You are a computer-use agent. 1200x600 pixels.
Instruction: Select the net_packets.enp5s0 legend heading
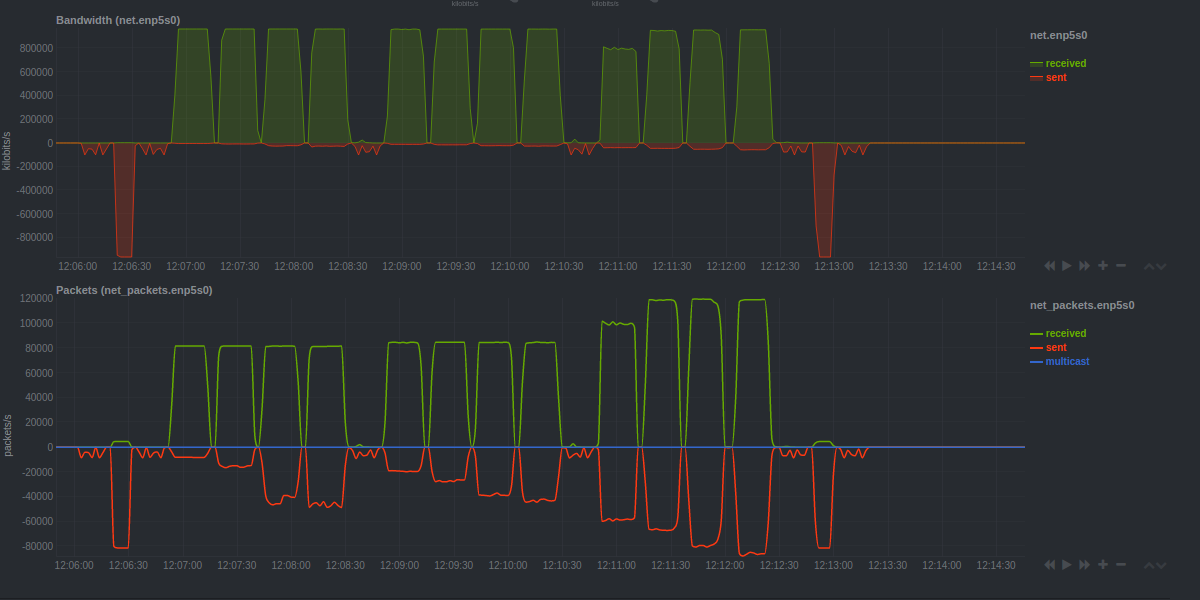point(1082,305)
